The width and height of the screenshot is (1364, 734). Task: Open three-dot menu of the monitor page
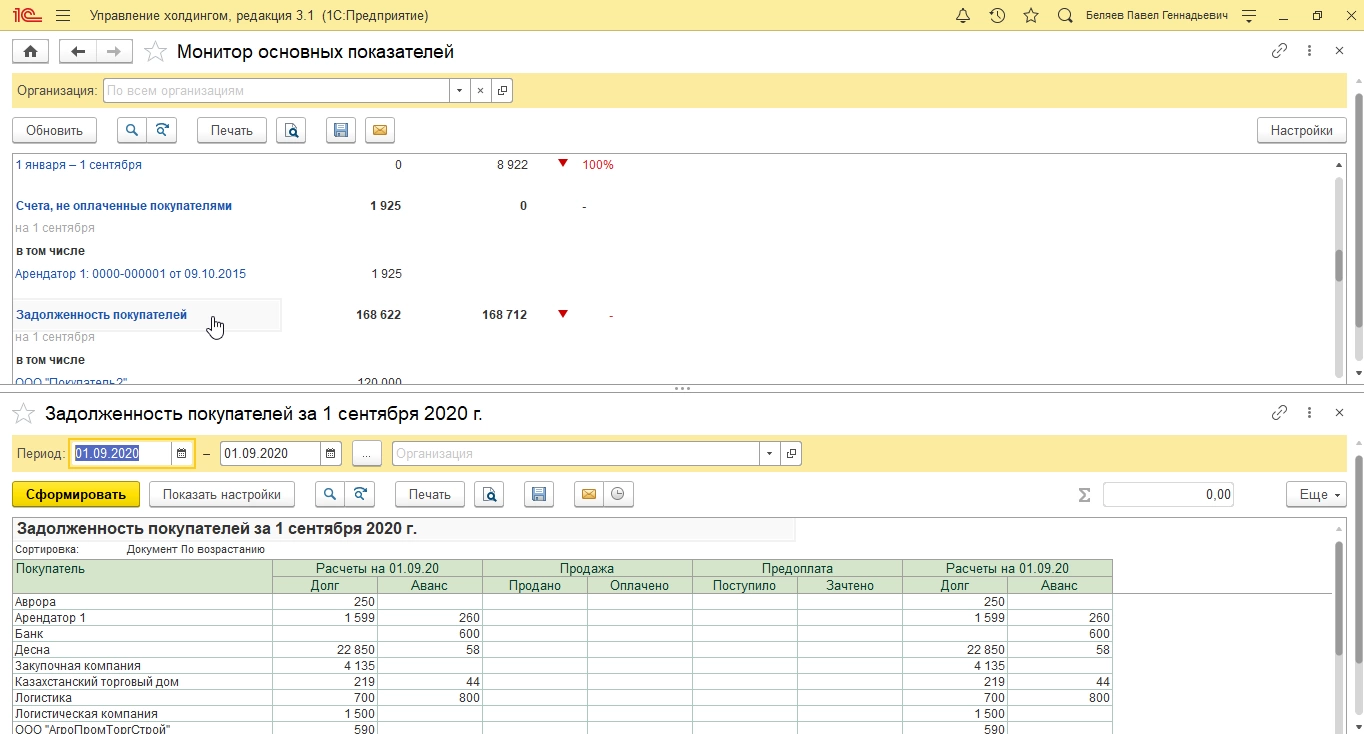pyautogui.click(x=1309, y=51)
